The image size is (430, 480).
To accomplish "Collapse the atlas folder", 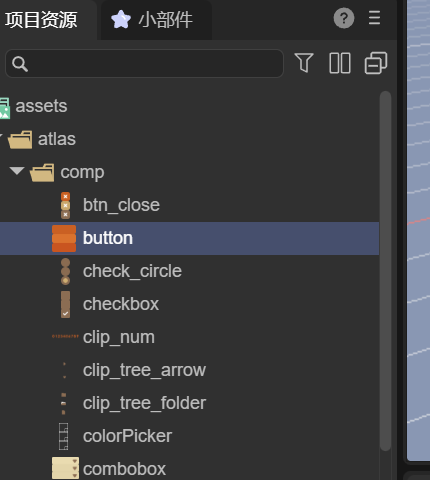I will [1, 136].
